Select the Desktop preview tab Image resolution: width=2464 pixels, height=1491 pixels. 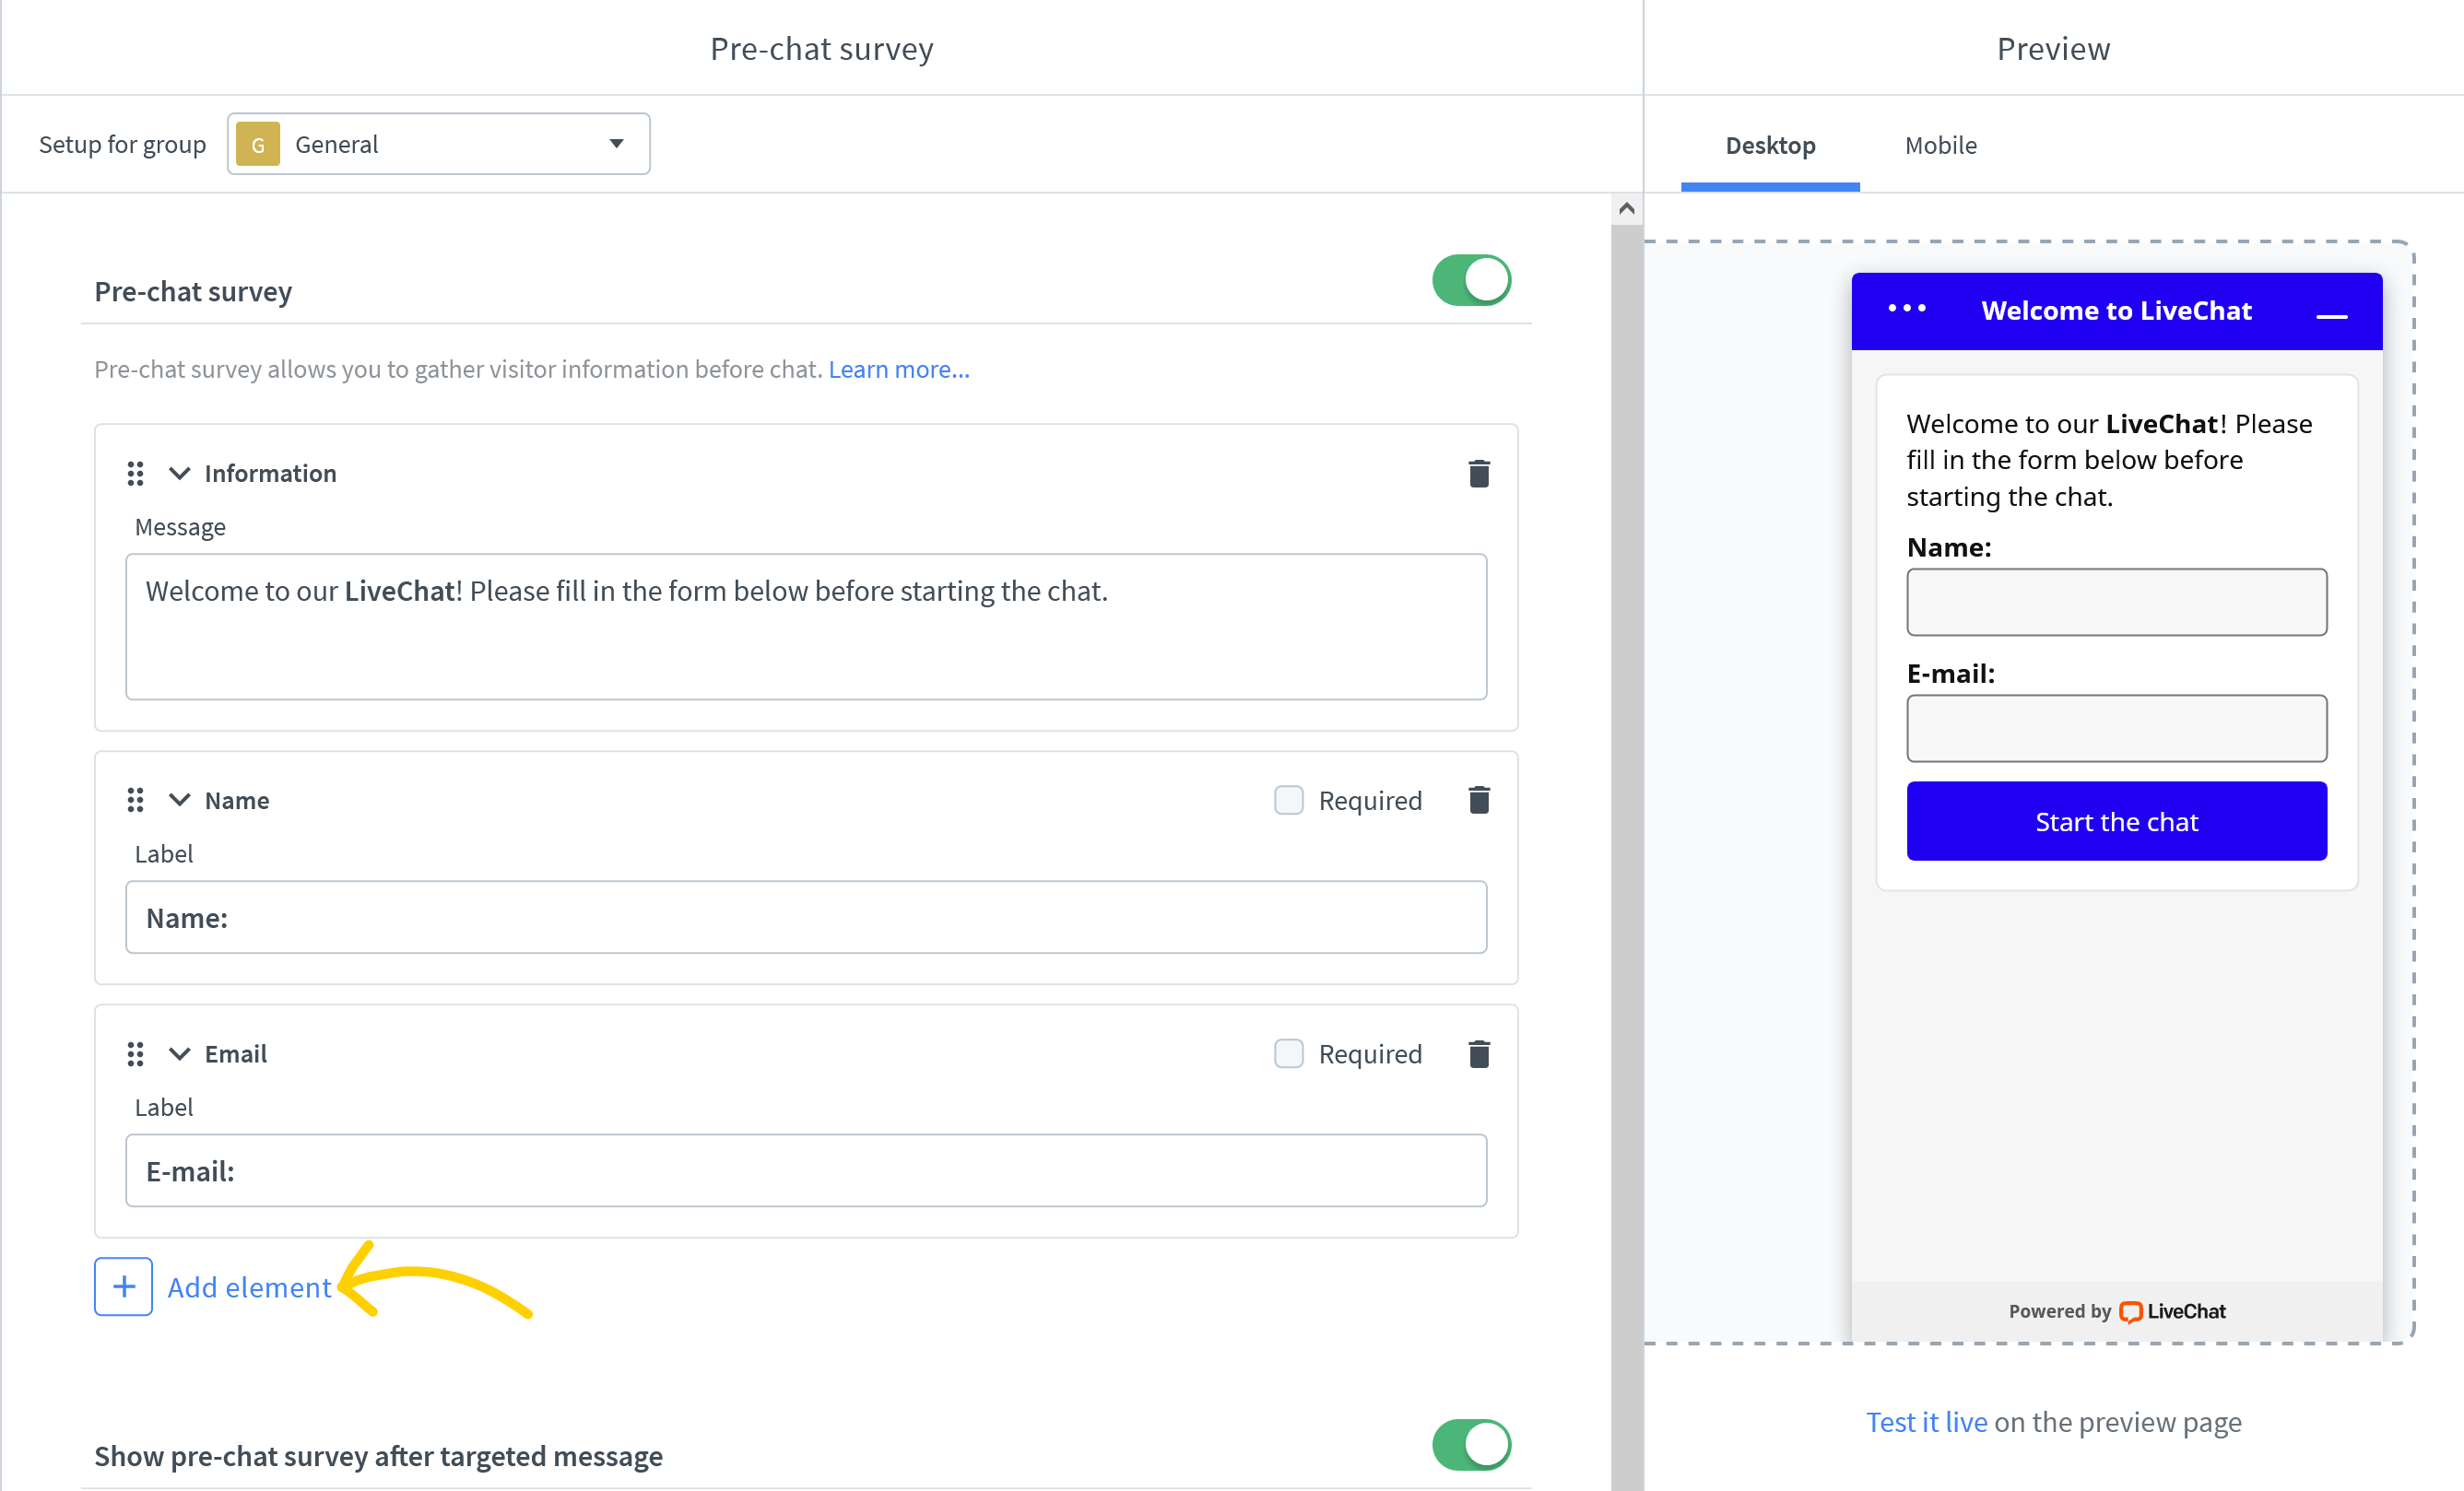pos(1770,145)
